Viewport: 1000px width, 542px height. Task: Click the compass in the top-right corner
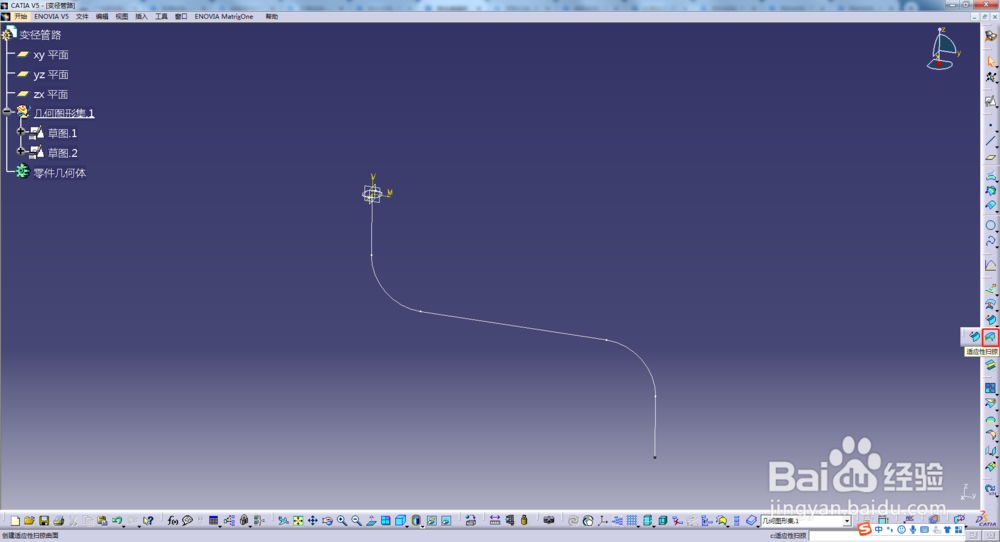pos(942,49)
